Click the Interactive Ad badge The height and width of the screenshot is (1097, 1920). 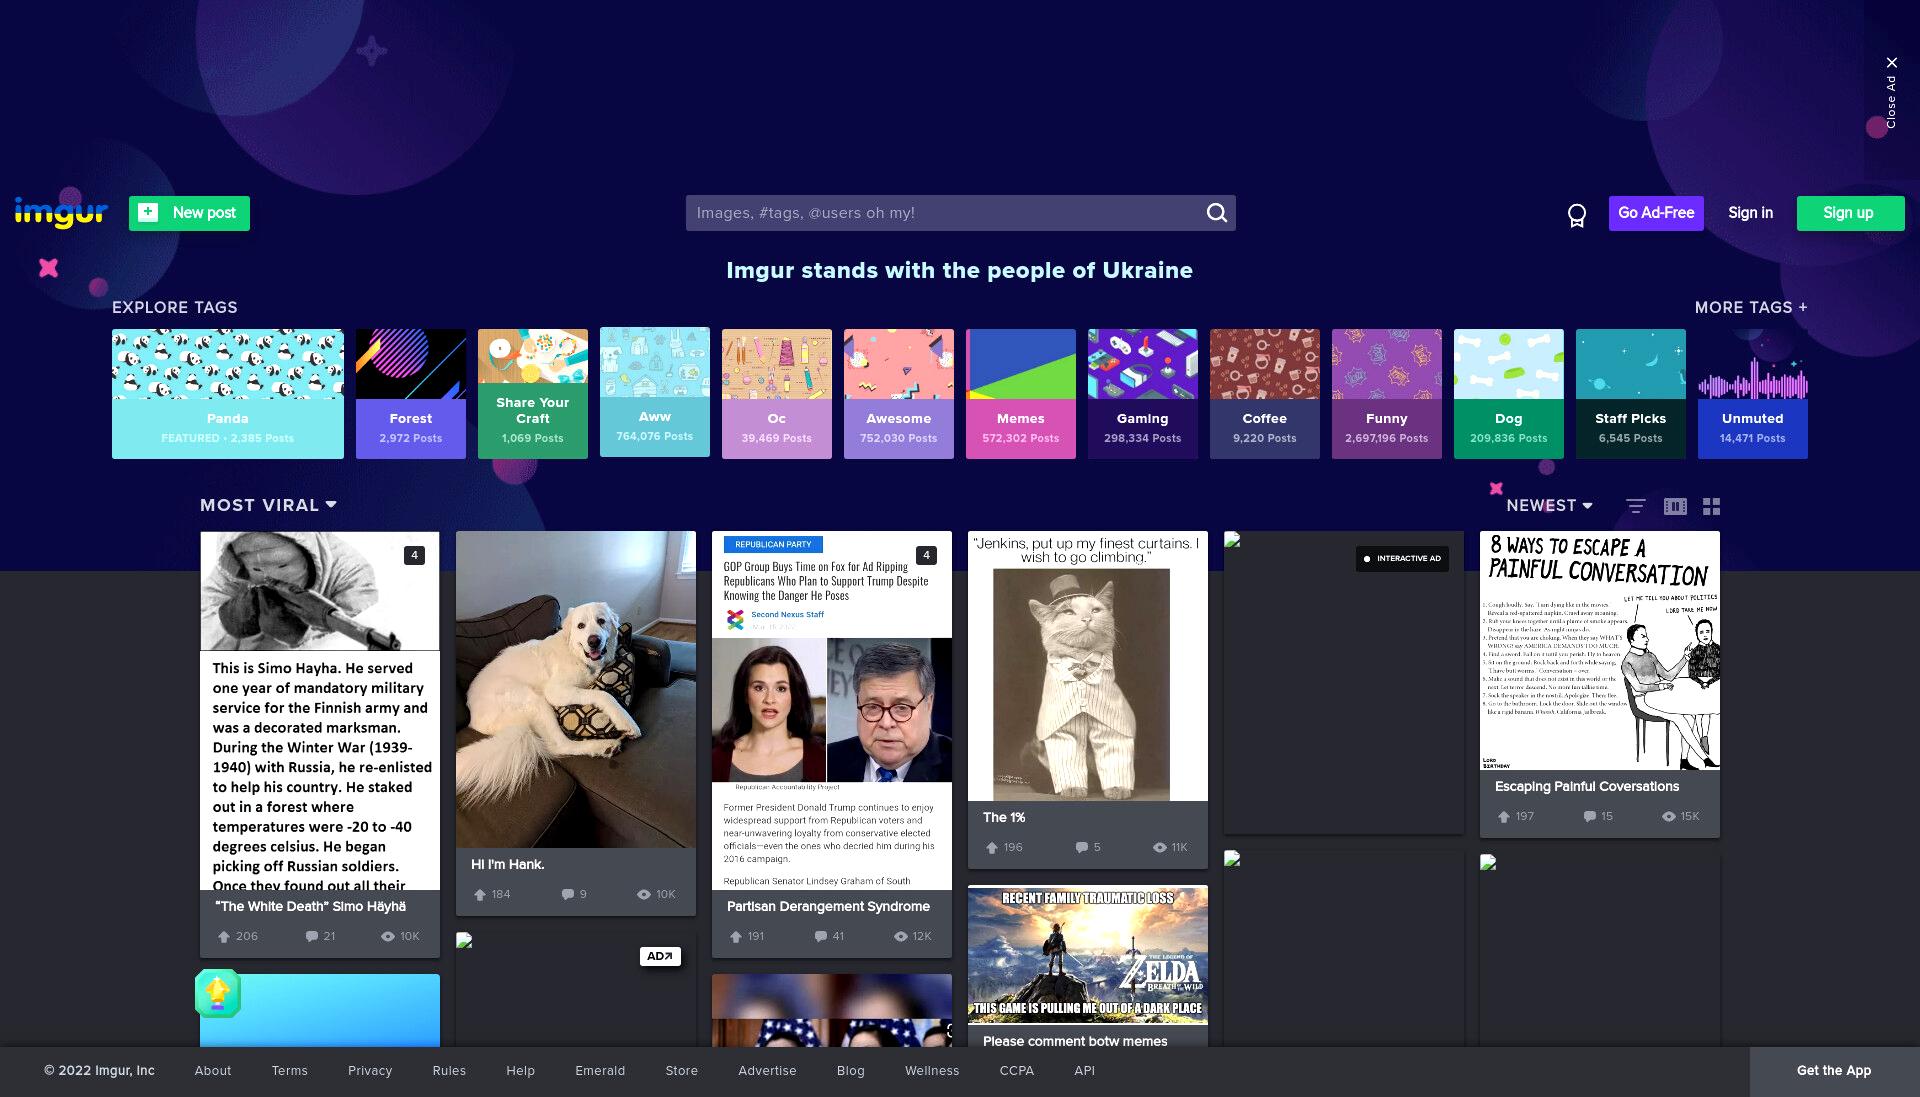point(1402,558)
